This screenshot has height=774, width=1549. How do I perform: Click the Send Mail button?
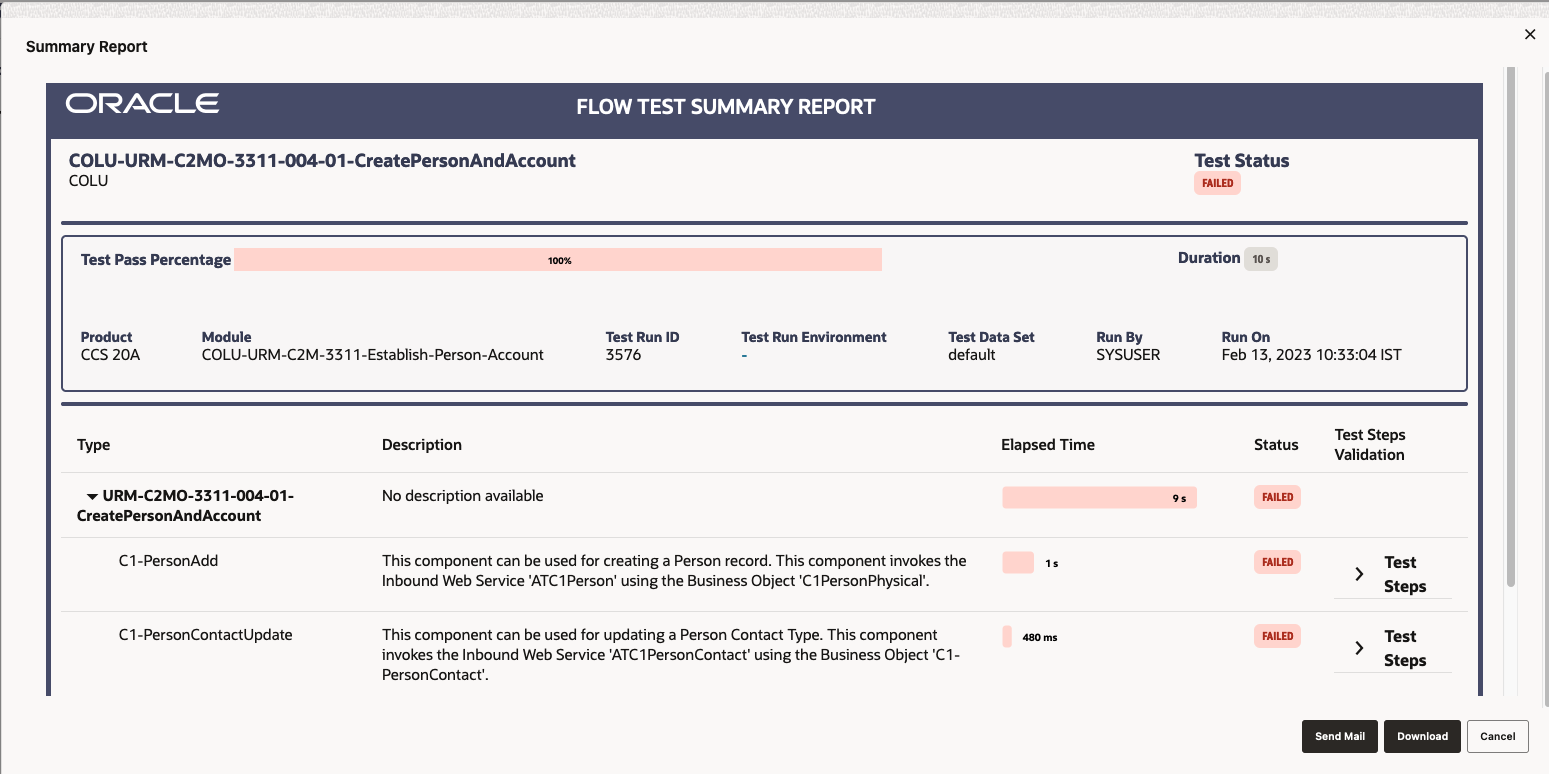1340,736
